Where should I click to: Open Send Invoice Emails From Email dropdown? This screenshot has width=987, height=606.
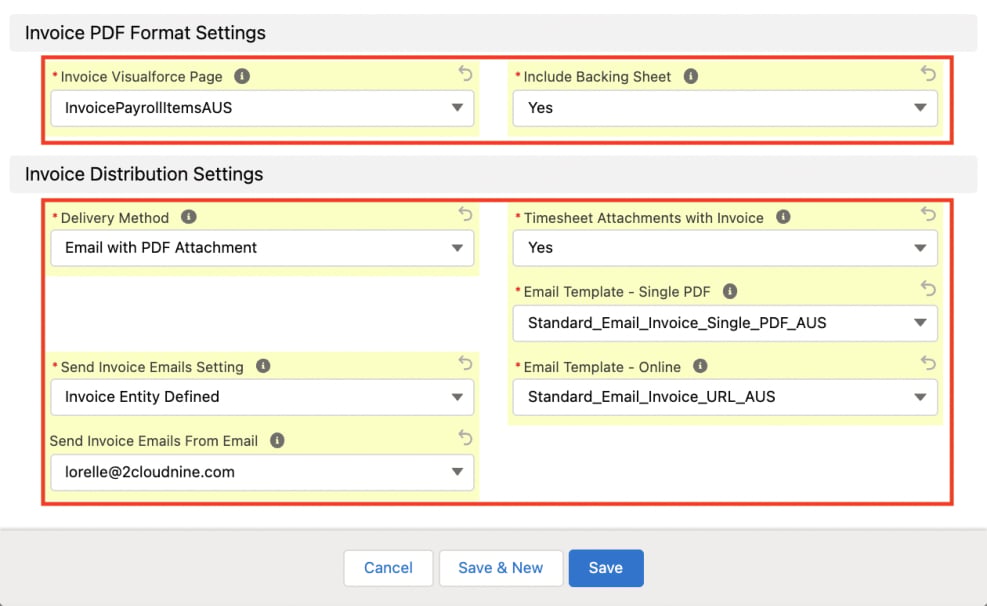coord(262,472)
